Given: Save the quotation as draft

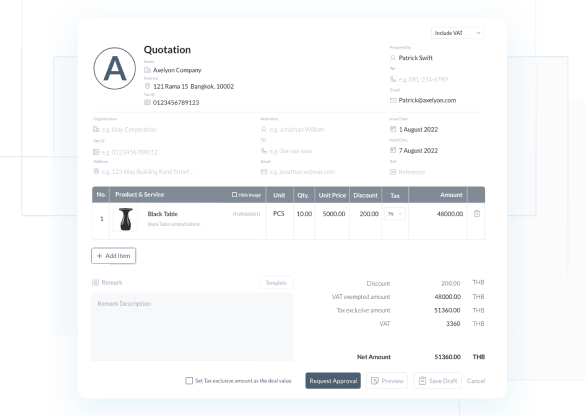Looking at the screenshot, I should tap(437, 381).
